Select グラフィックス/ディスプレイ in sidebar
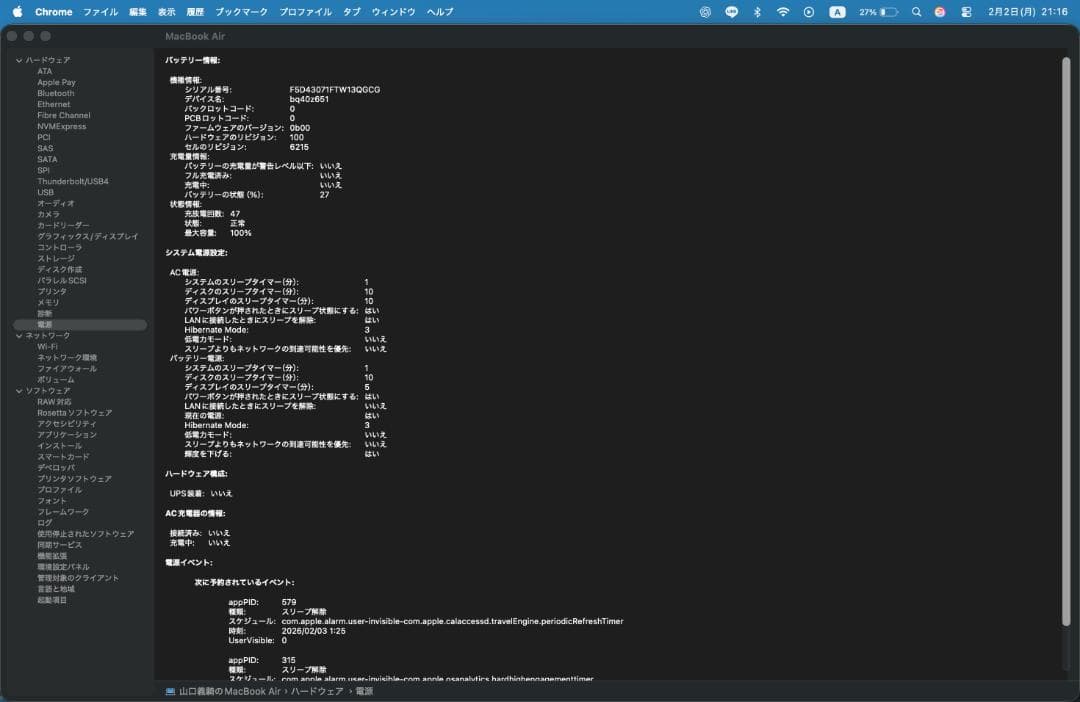The image size is (1080, 702). 88,236
